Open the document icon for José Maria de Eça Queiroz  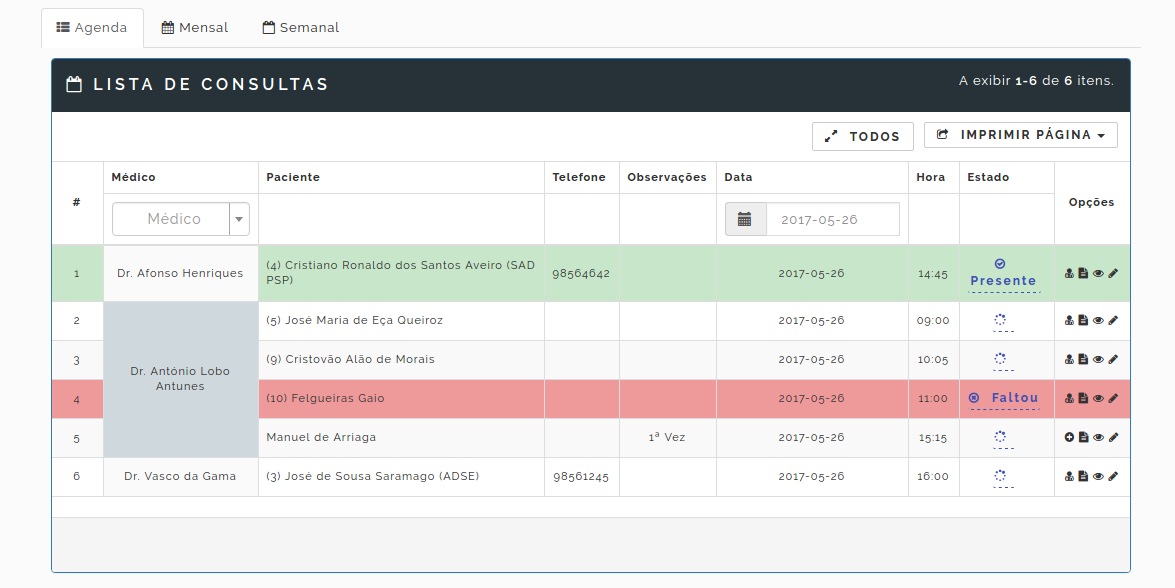click(x=1083, y=321)
